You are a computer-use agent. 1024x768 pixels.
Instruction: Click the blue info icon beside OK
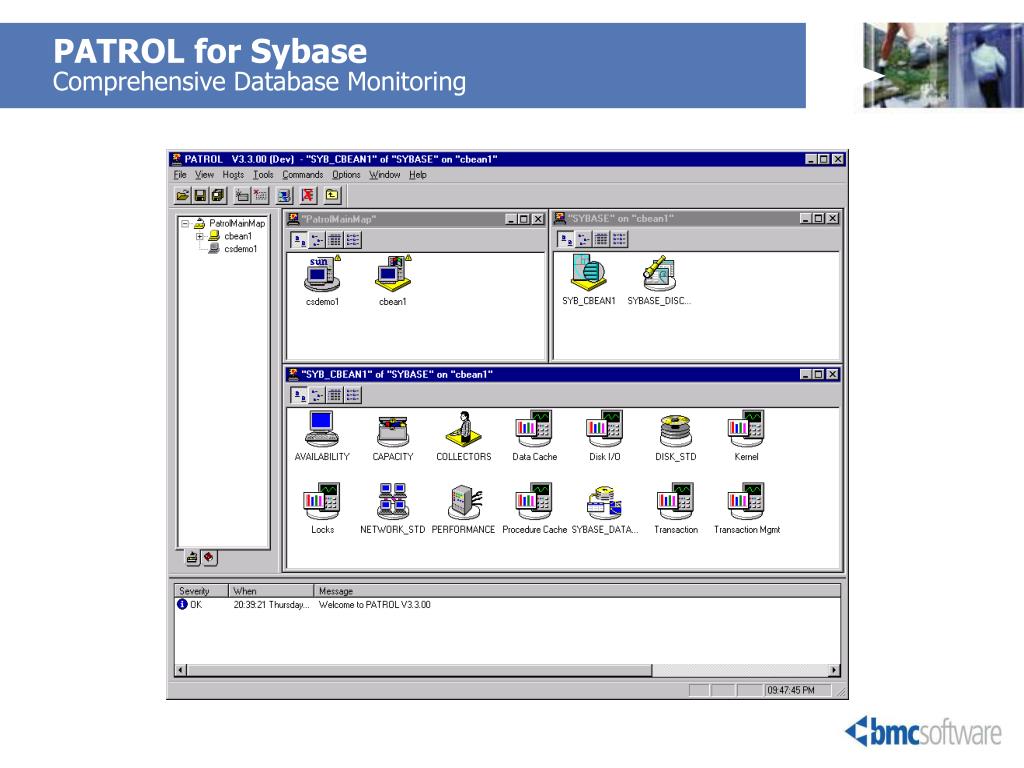pos(182,605)
